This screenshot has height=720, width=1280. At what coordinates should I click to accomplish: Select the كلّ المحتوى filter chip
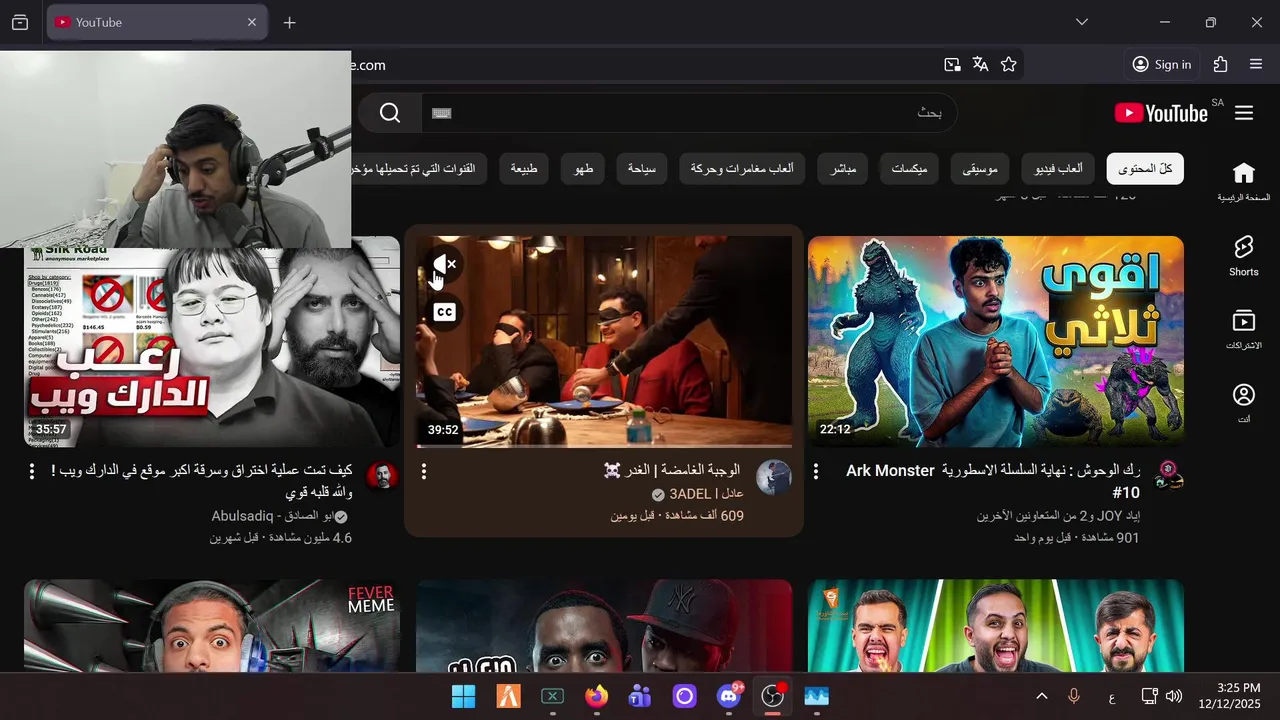click(x=1145, y=169)
